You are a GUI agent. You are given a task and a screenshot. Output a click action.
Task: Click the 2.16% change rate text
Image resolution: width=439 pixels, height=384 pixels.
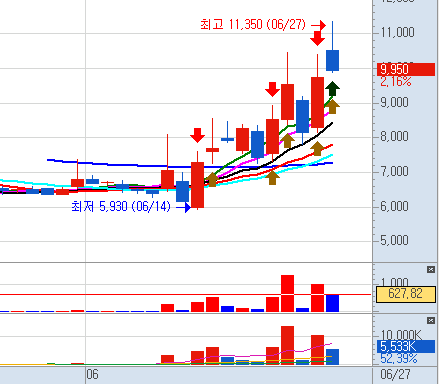[x=396, y=81]
